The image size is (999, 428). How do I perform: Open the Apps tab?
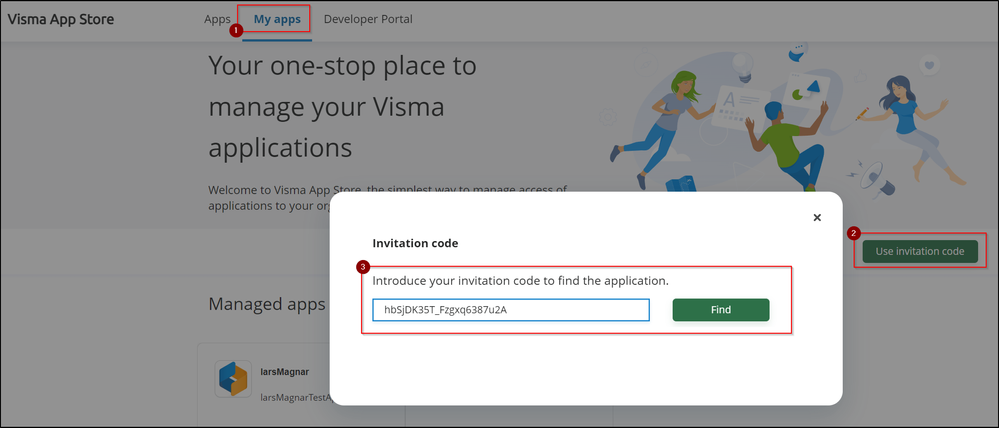click(217, 19)
